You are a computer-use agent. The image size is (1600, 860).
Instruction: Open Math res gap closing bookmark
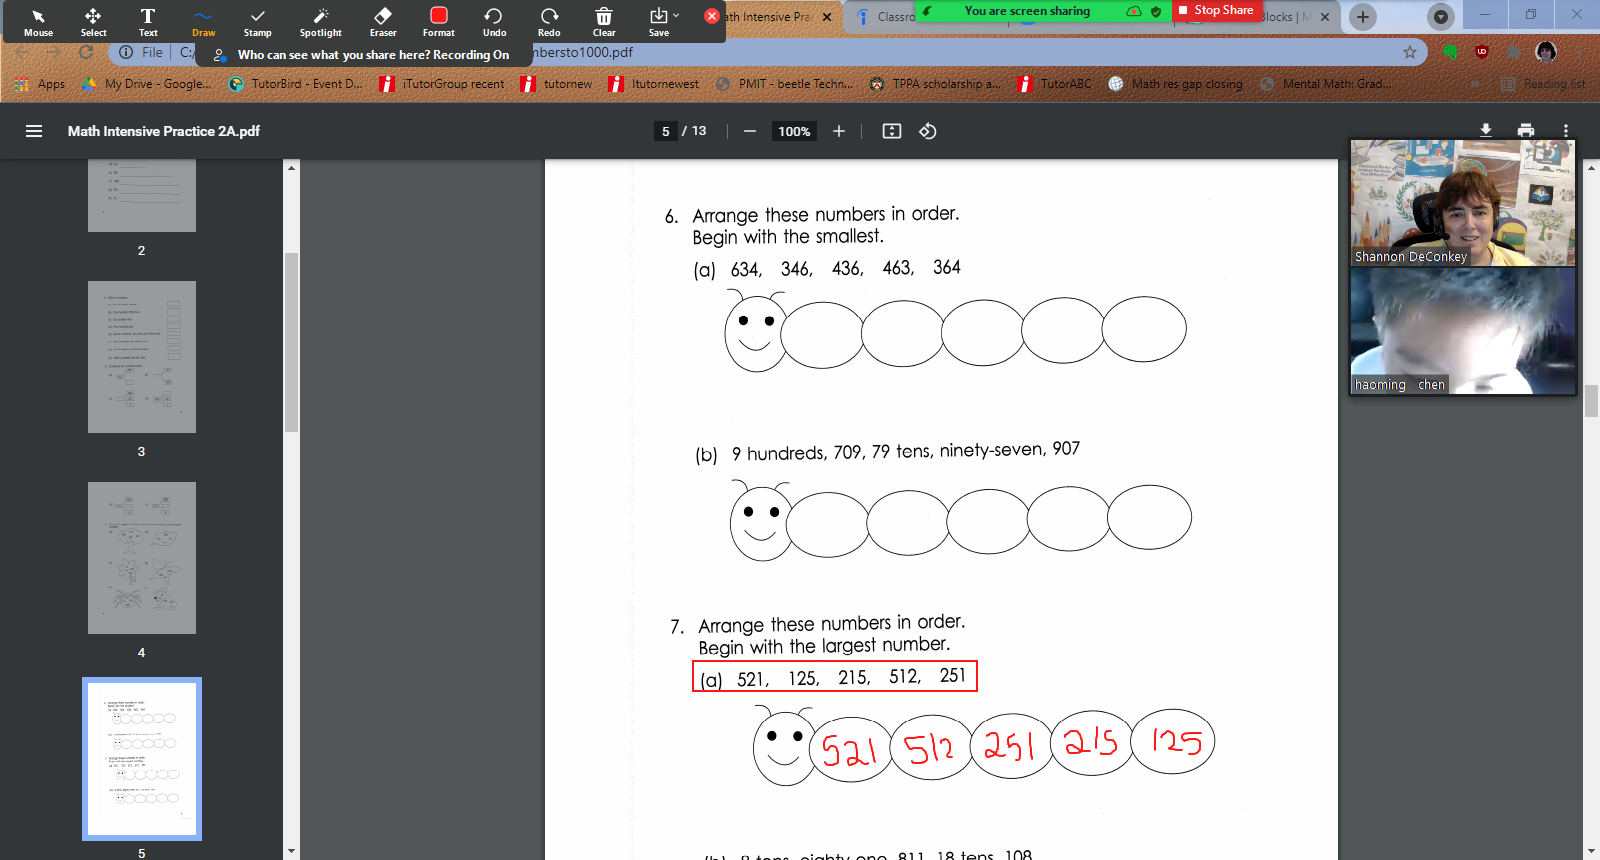pos(1175,84)
